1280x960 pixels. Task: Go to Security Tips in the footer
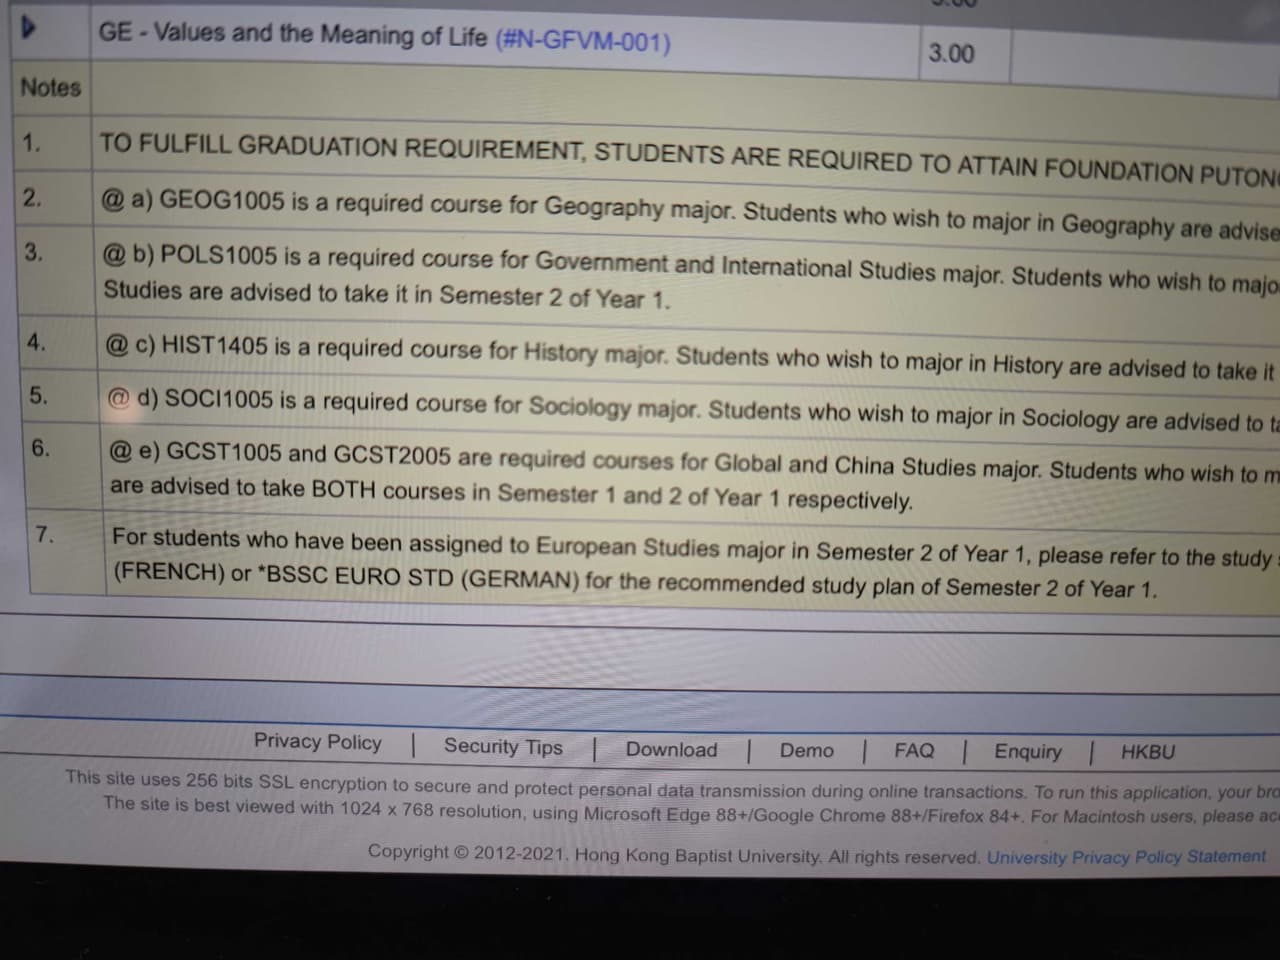point(503,747)
